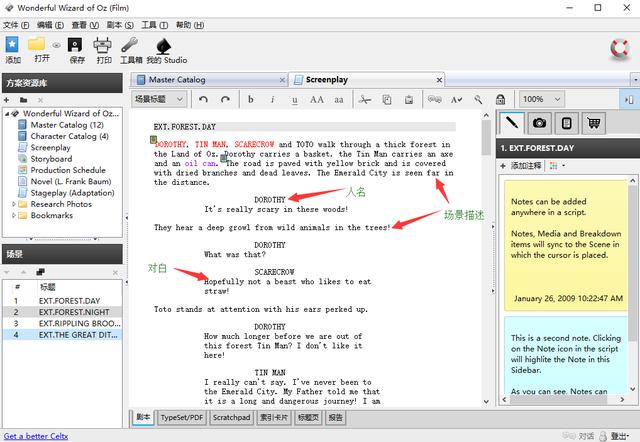
Task: Click the yellow sticky note in sidebar
Action: (566, 246)
